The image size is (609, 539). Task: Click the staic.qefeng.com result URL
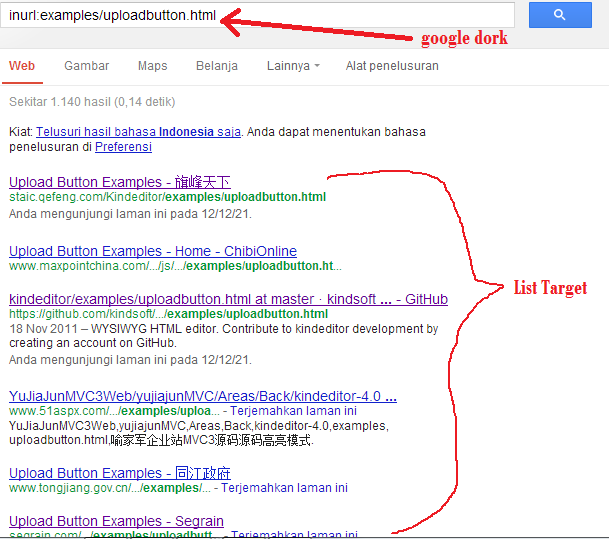(x=167, y=197)
